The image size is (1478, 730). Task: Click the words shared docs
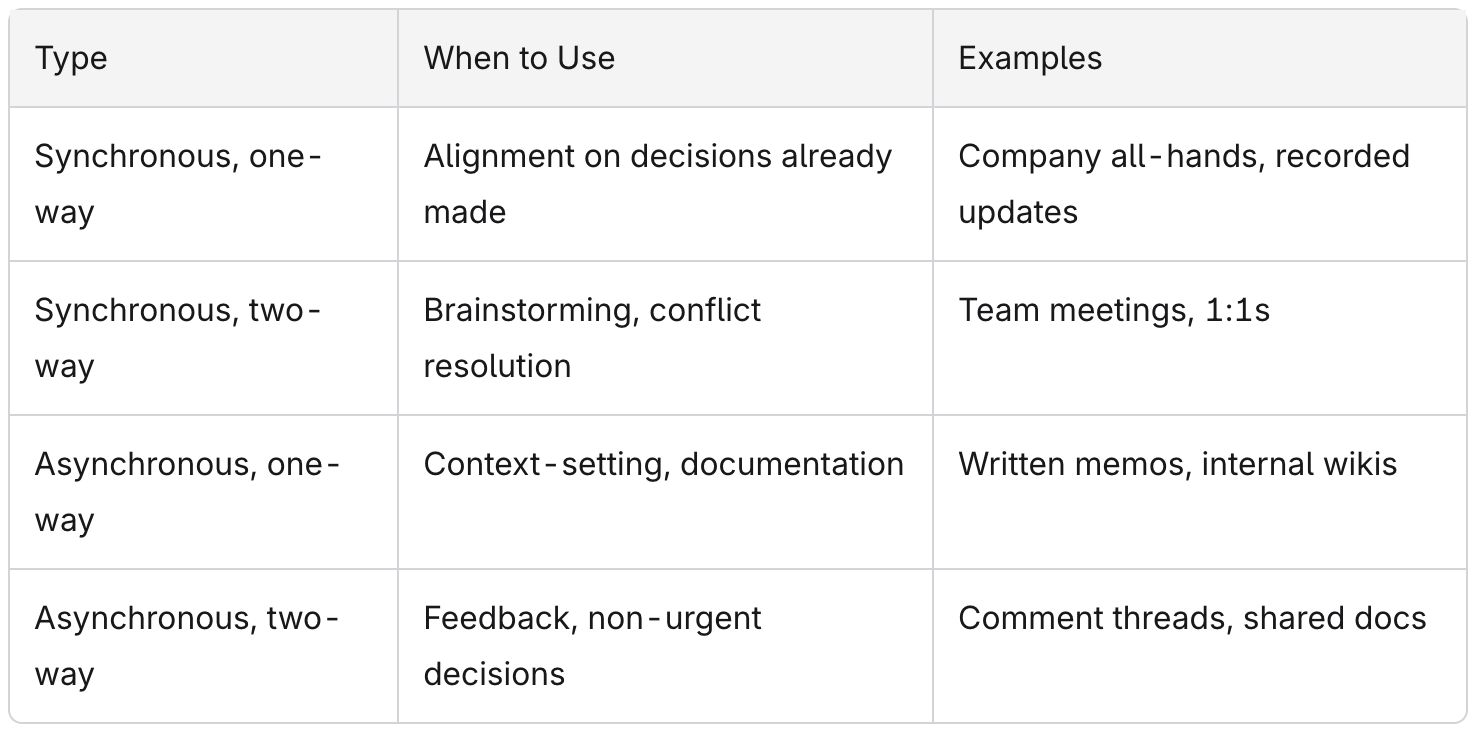click(x=1335, y=618)
